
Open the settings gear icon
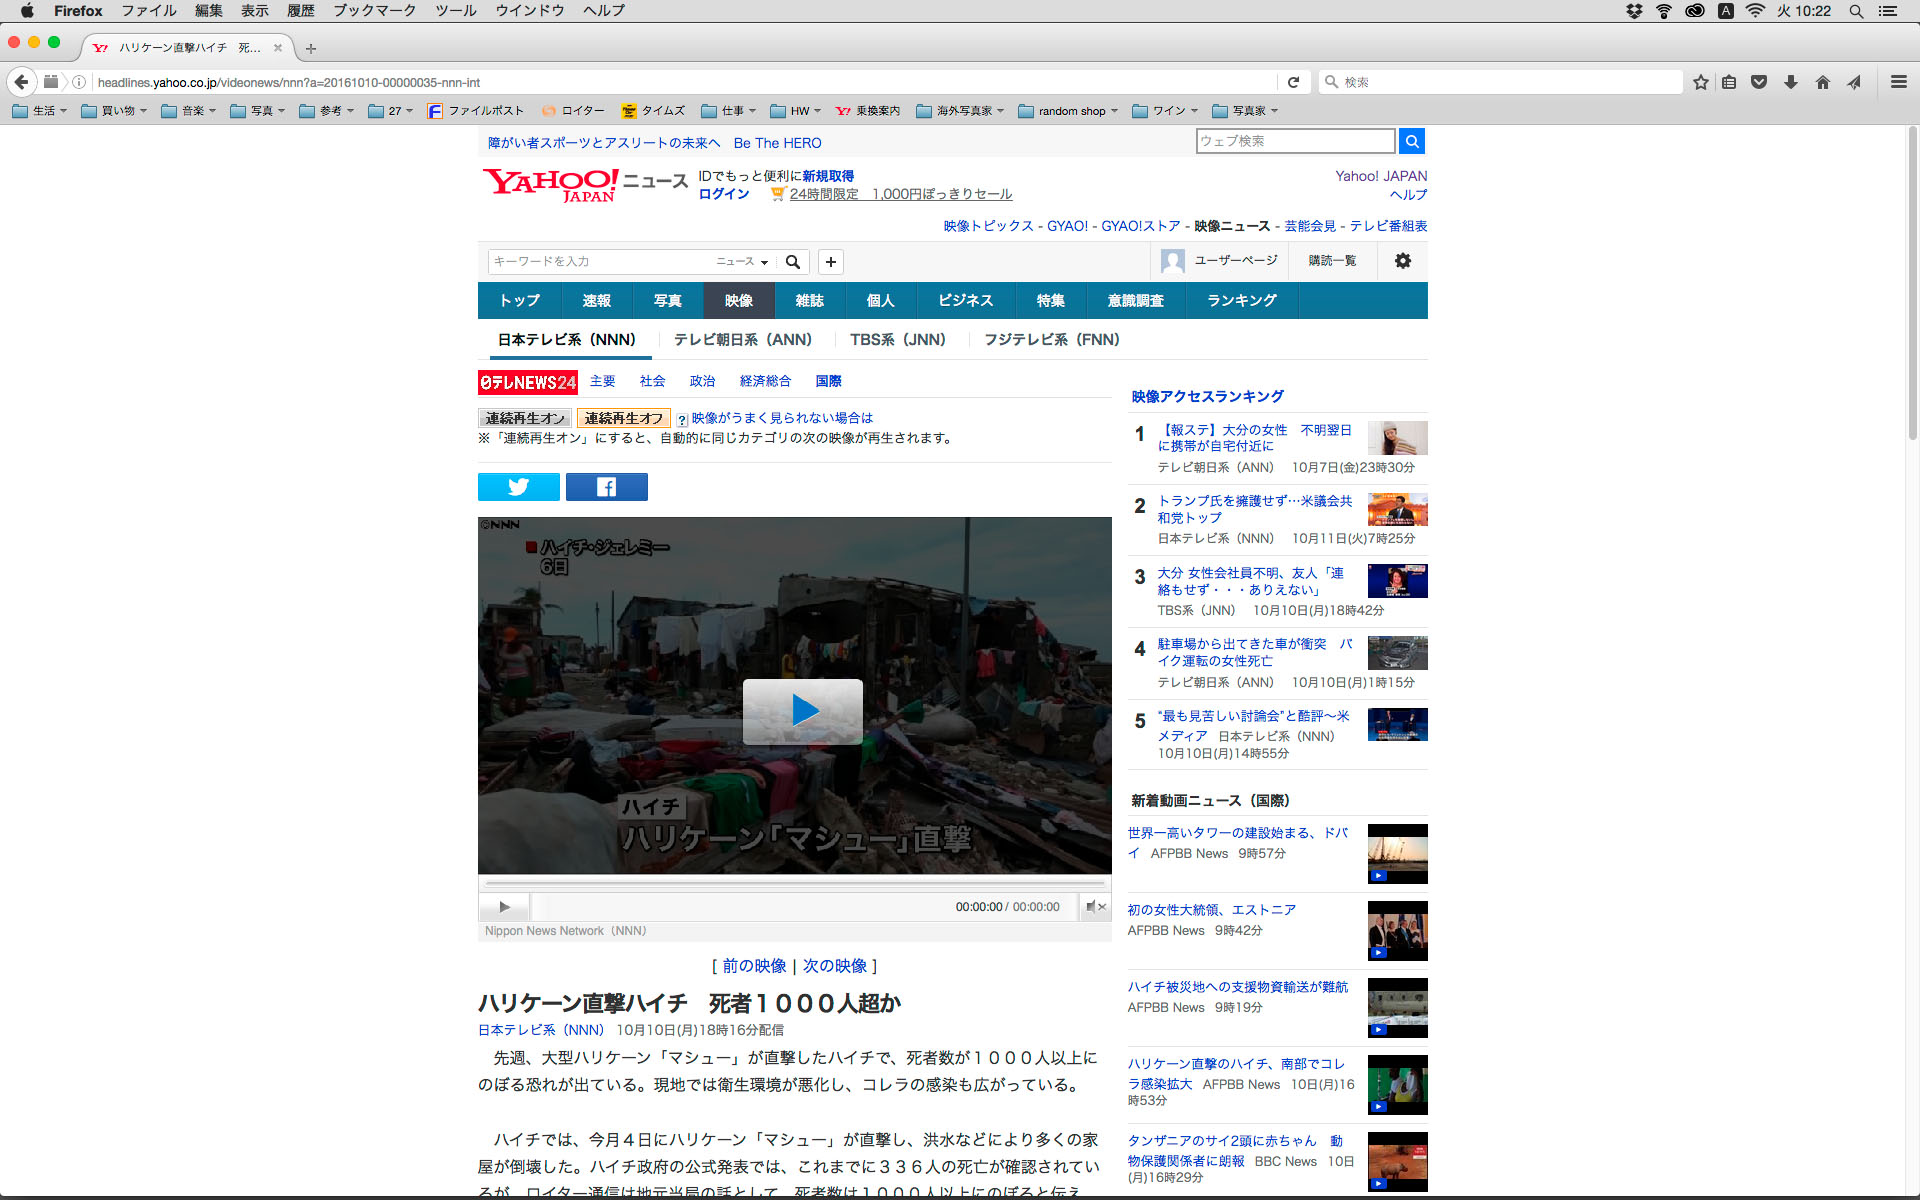point(1402,261)
